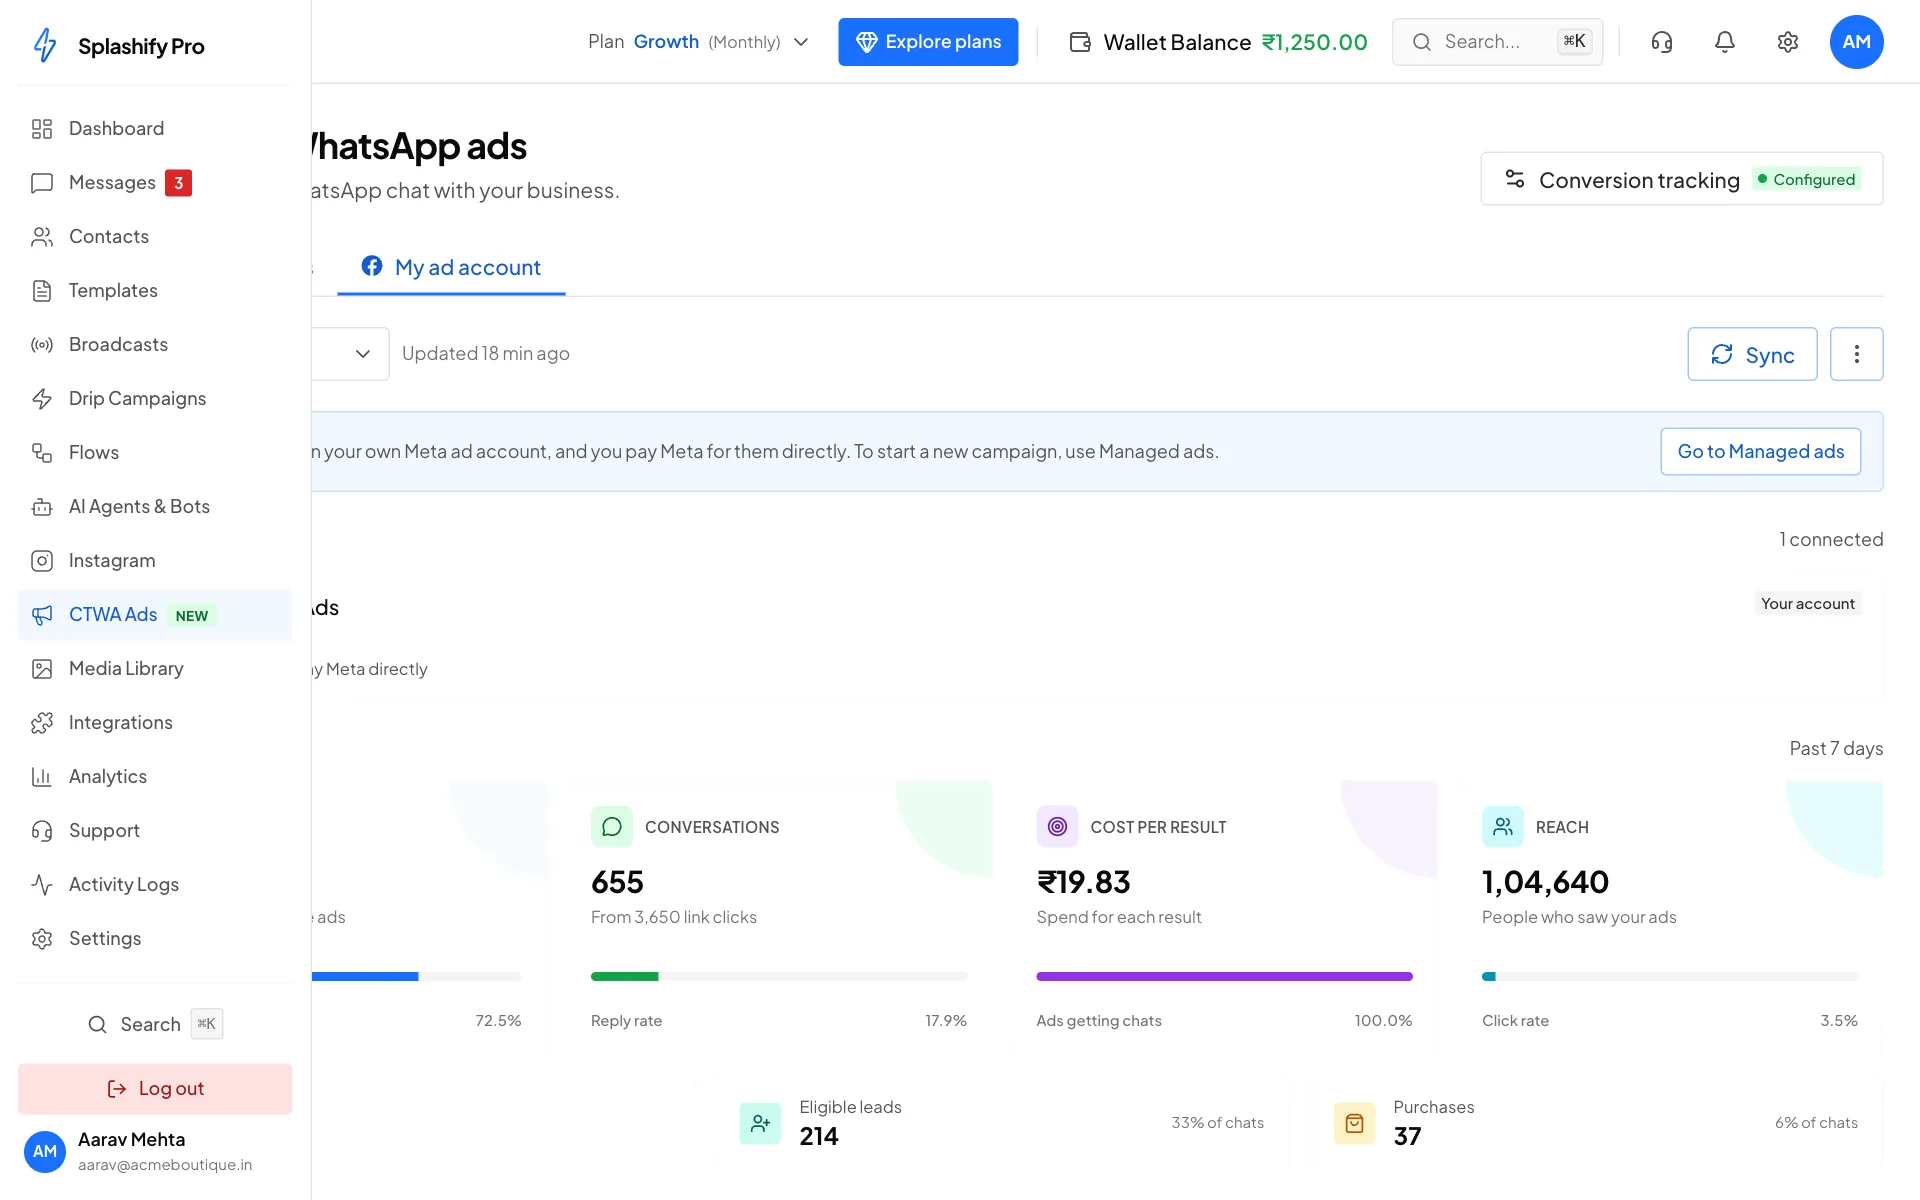Click the Ads getting chats purple bar
Image resolution: width=1920 pixels, height=1200 pixels.
click(x=1225, y=976)
